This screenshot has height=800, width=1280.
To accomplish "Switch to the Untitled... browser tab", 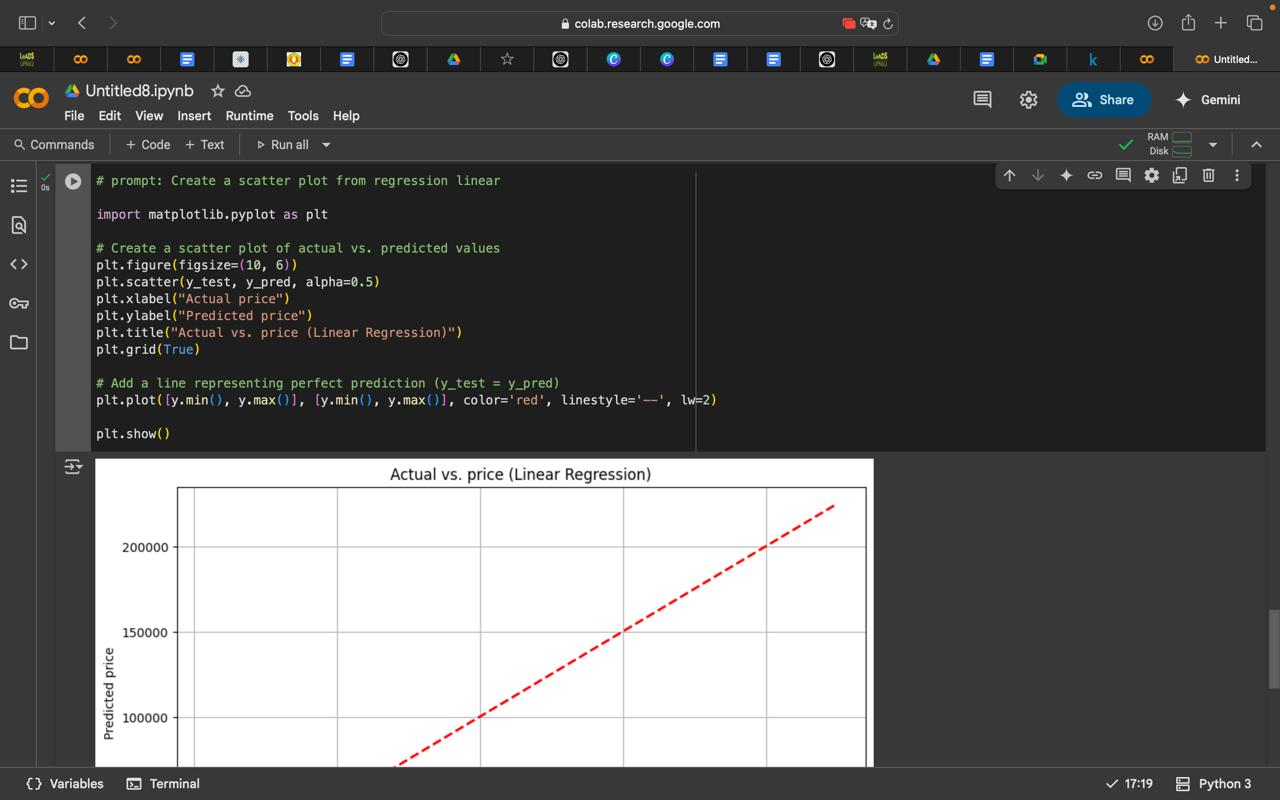I will click(1226, 60).
